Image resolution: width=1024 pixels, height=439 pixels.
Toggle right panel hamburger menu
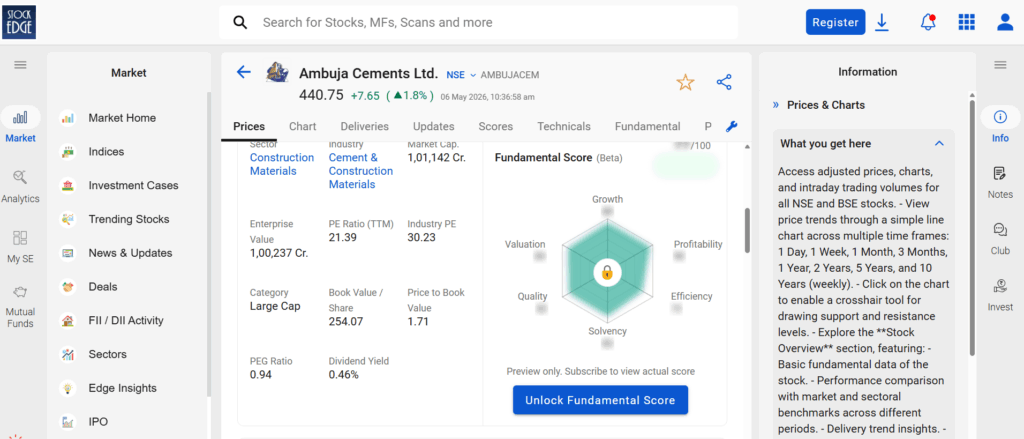[1000, 64]
